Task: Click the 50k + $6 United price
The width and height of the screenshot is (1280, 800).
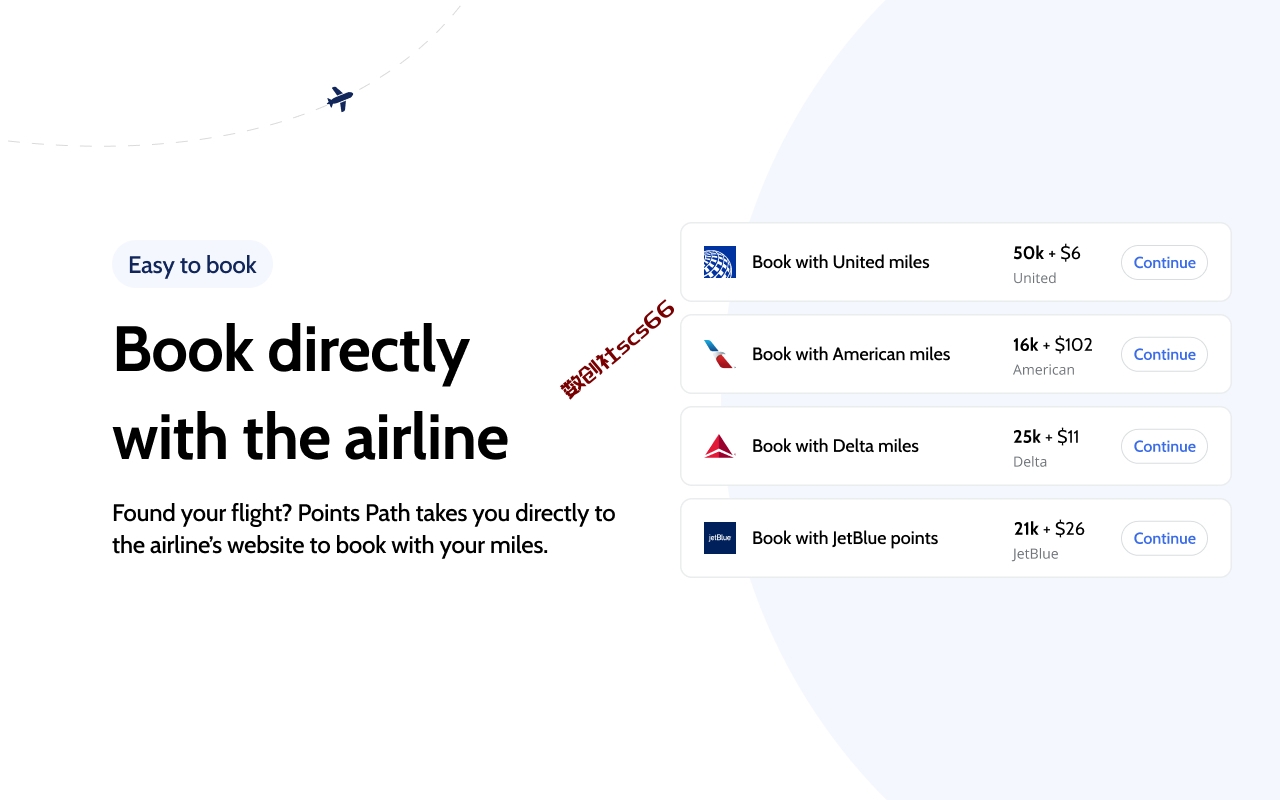Action: click(x=1047, y=253)
